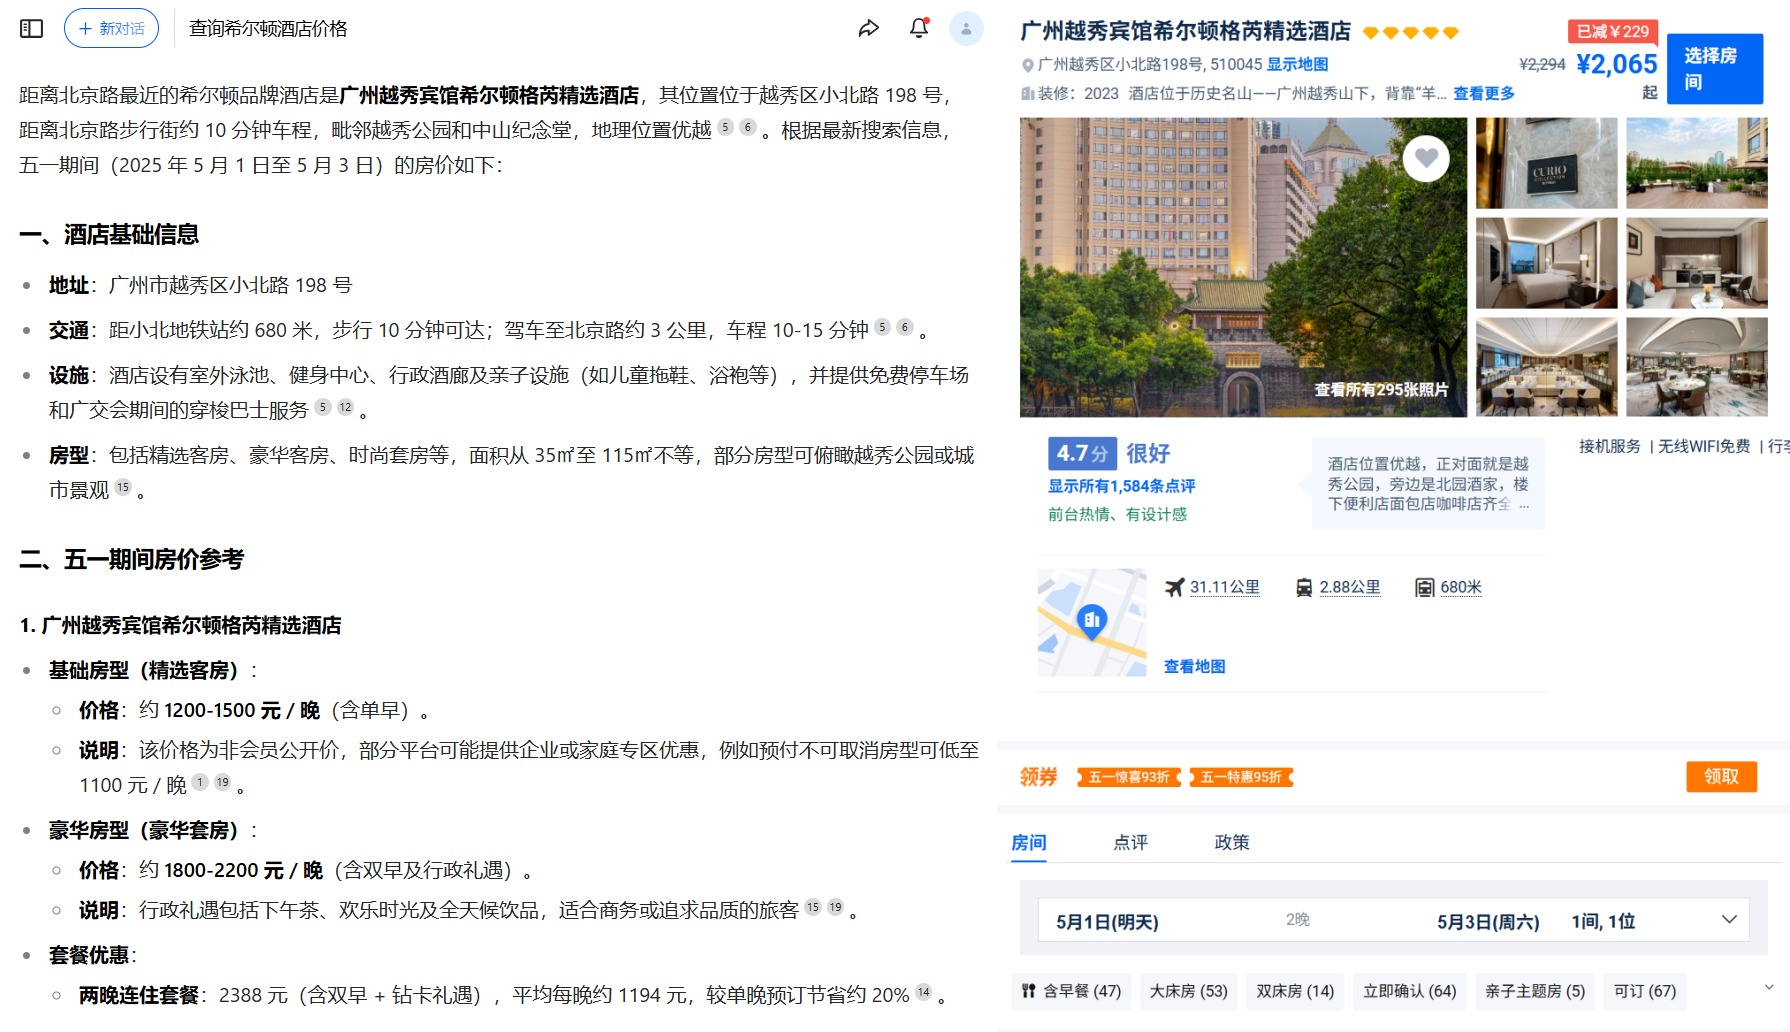Viewport: 1790px width, 1032px height.
Task: Open the rooftop garden thumbnail
Action: [1696, 163]
